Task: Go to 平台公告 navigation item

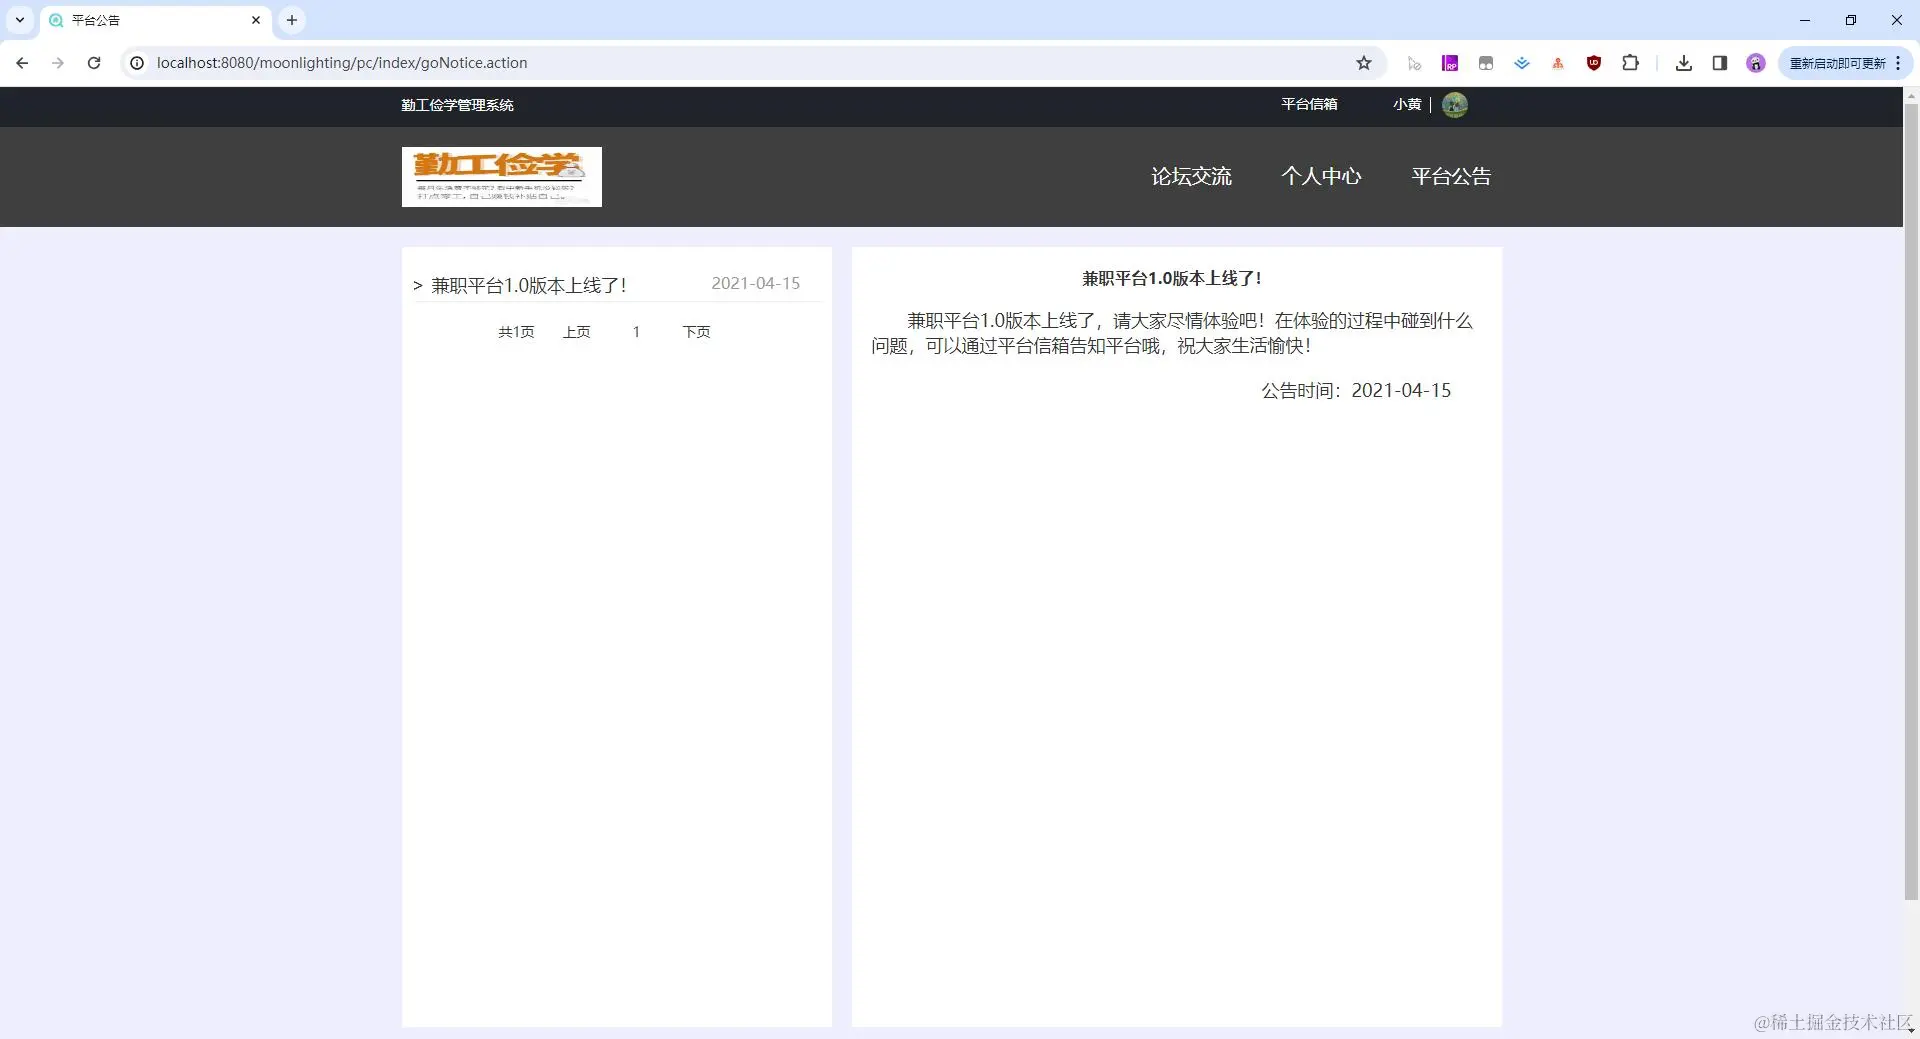Action: pos(1451,176)
